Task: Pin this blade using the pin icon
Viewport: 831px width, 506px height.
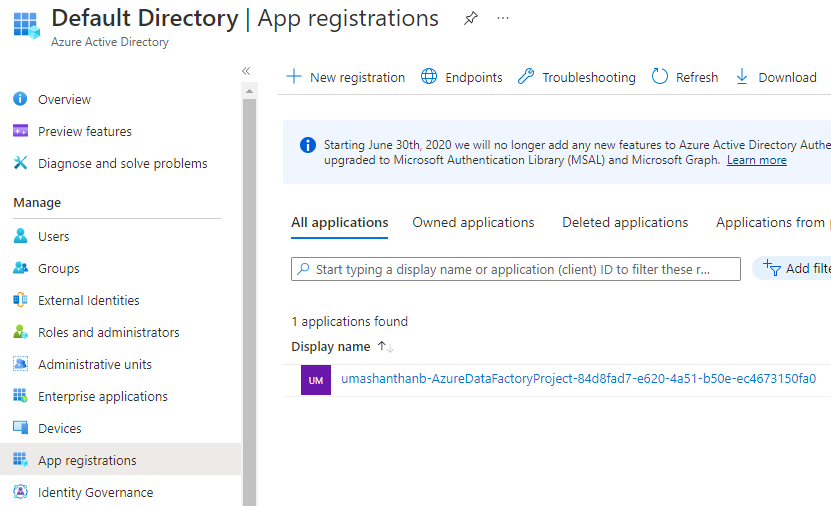Action: tap(471, 19)
